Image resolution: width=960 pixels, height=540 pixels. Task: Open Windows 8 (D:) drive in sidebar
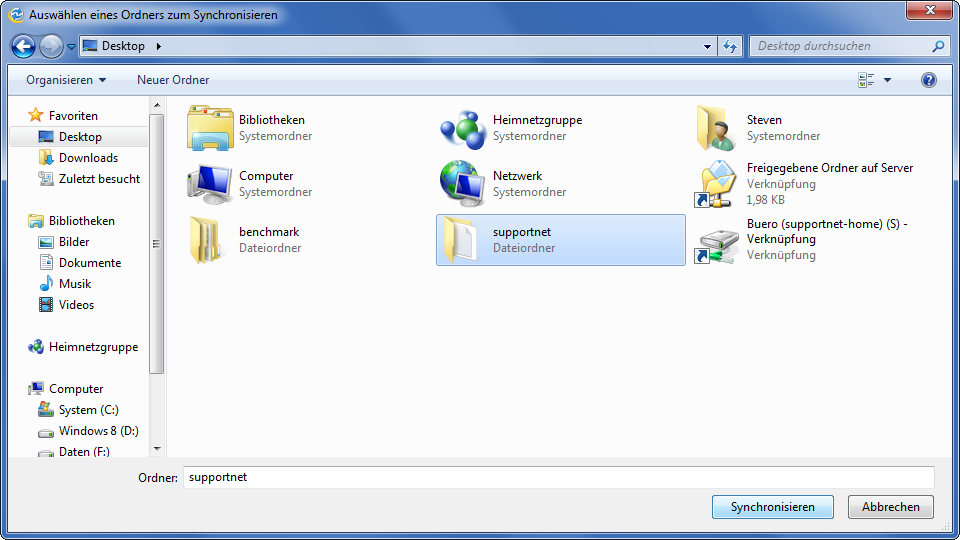[x=99, y=431]
